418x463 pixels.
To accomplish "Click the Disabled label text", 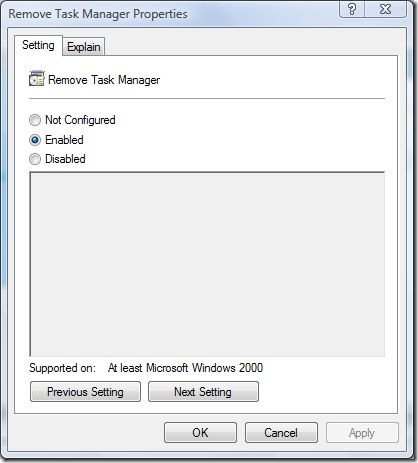I will click(65, 159).
